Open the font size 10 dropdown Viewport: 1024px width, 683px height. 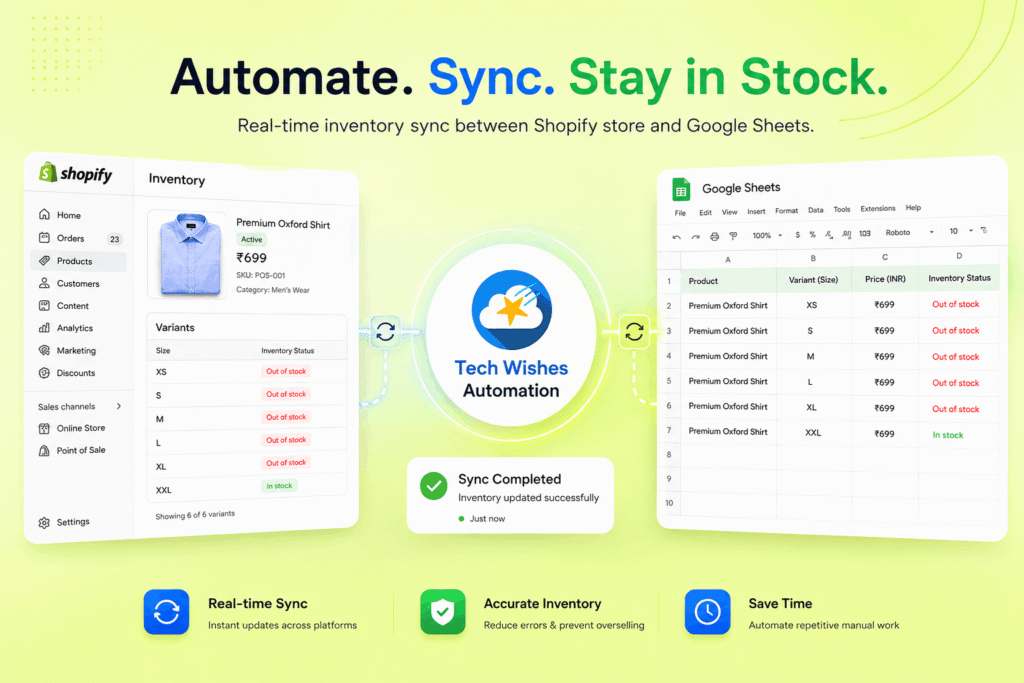point(961,231)
